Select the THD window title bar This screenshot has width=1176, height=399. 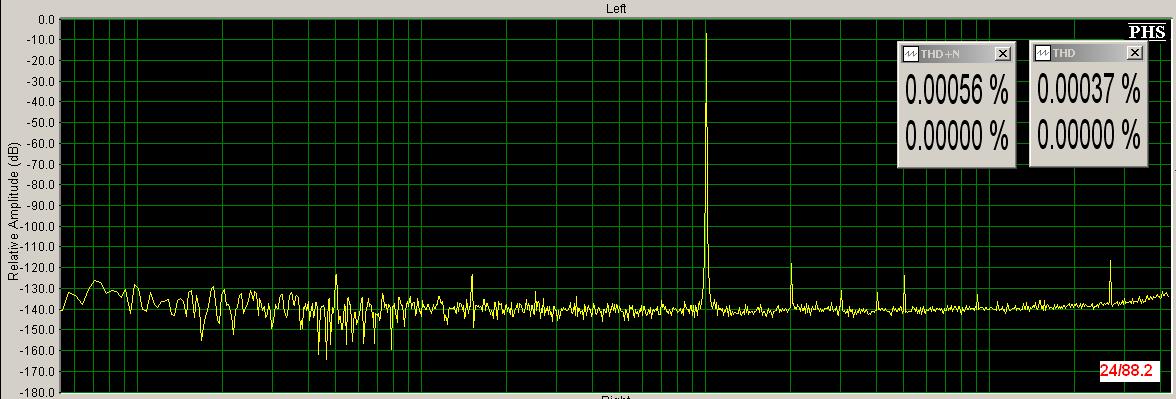[x=1088, y=52]
